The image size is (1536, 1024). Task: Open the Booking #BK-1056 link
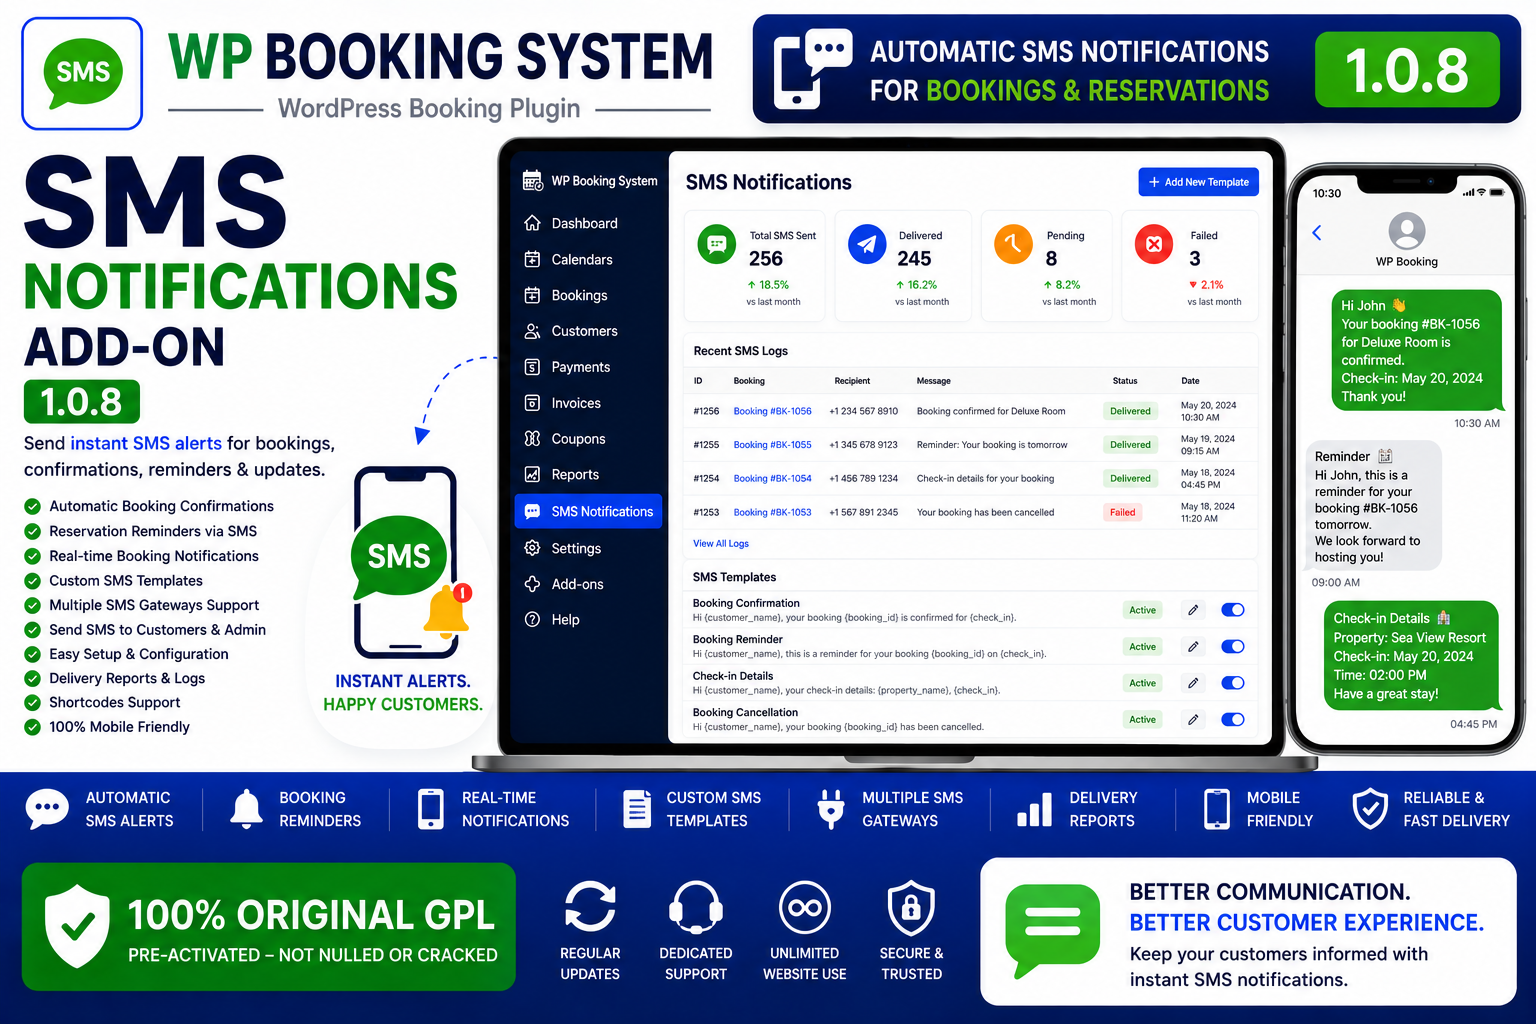(772, 411)
